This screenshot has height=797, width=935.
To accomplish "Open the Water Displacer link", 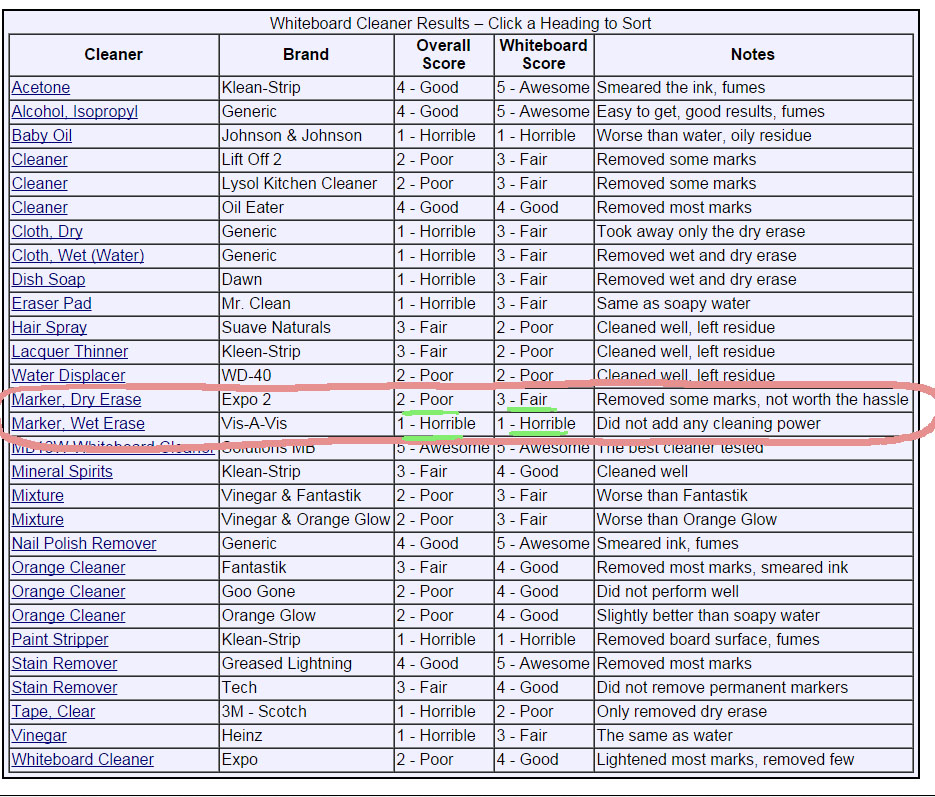I will (x=69, y=376).
